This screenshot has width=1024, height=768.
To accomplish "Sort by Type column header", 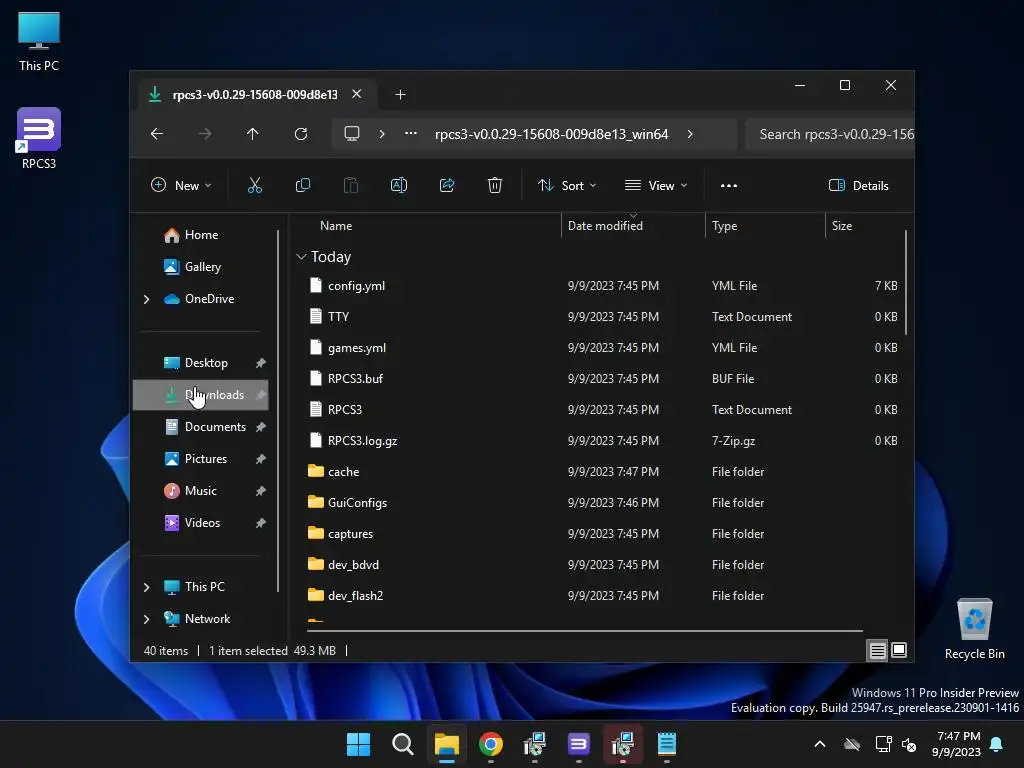I will (725, 226).
